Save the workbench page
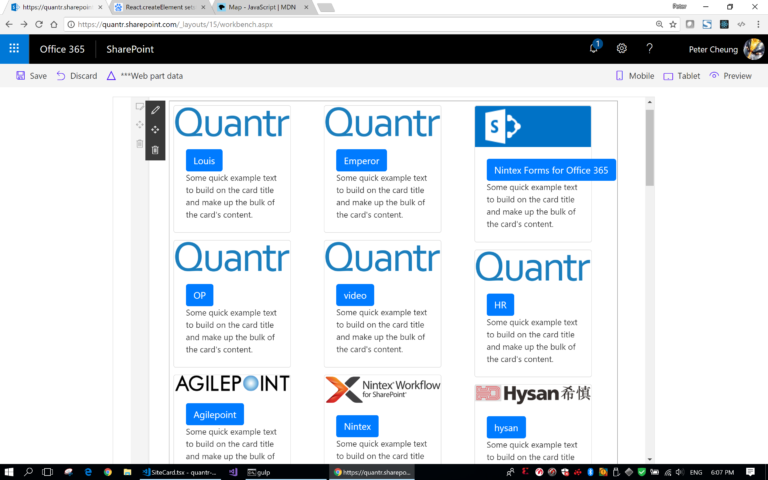 click(x=31, y=76)
